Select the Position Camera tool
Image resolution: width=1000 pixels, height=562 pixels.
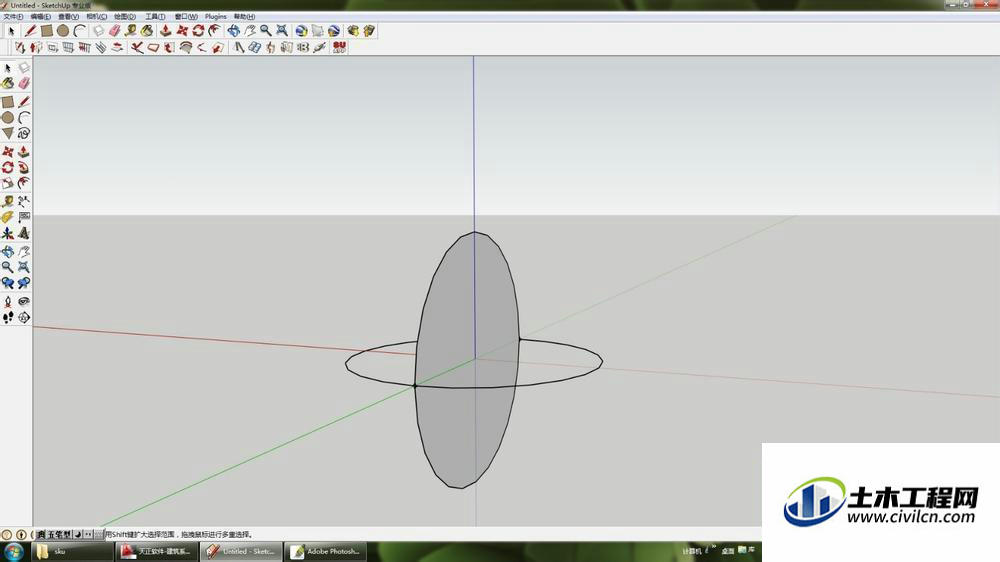(x=8, y=301)
